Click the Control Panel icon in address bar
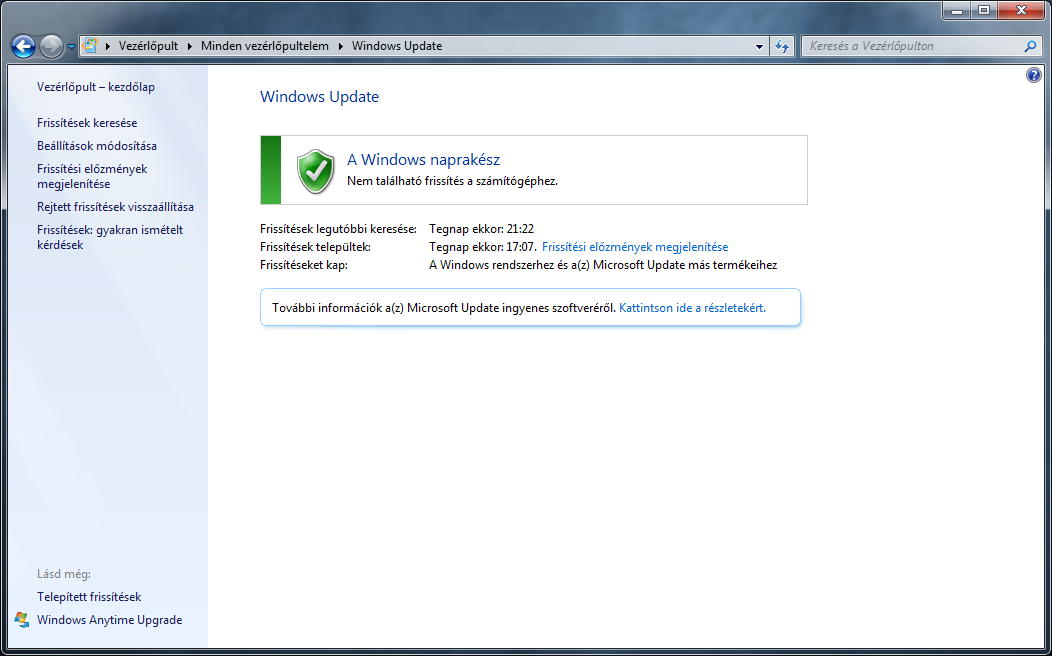 [90, 46]
